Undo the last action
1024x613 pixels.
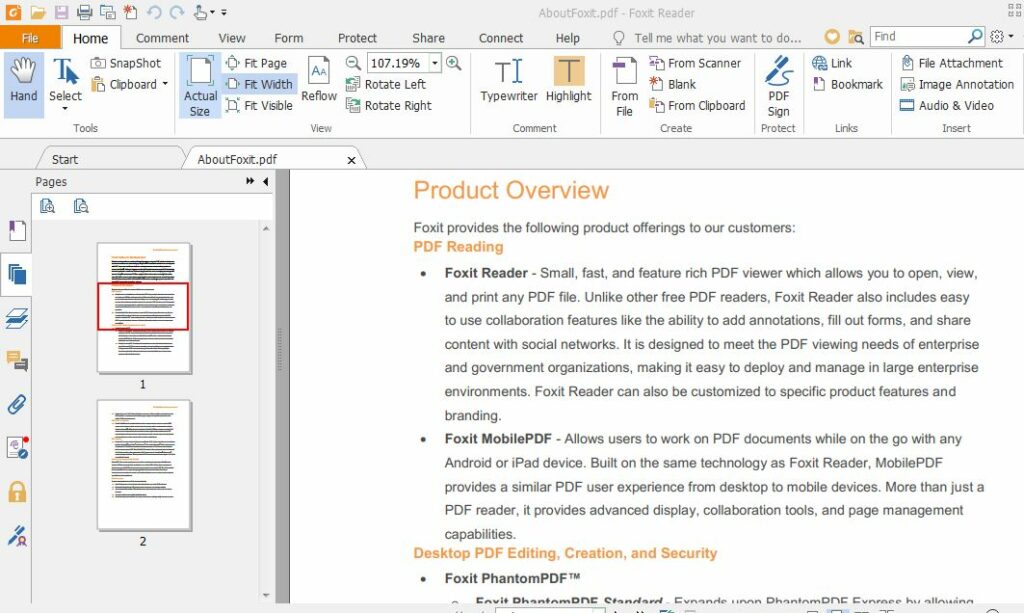click(x=154, y=12)
